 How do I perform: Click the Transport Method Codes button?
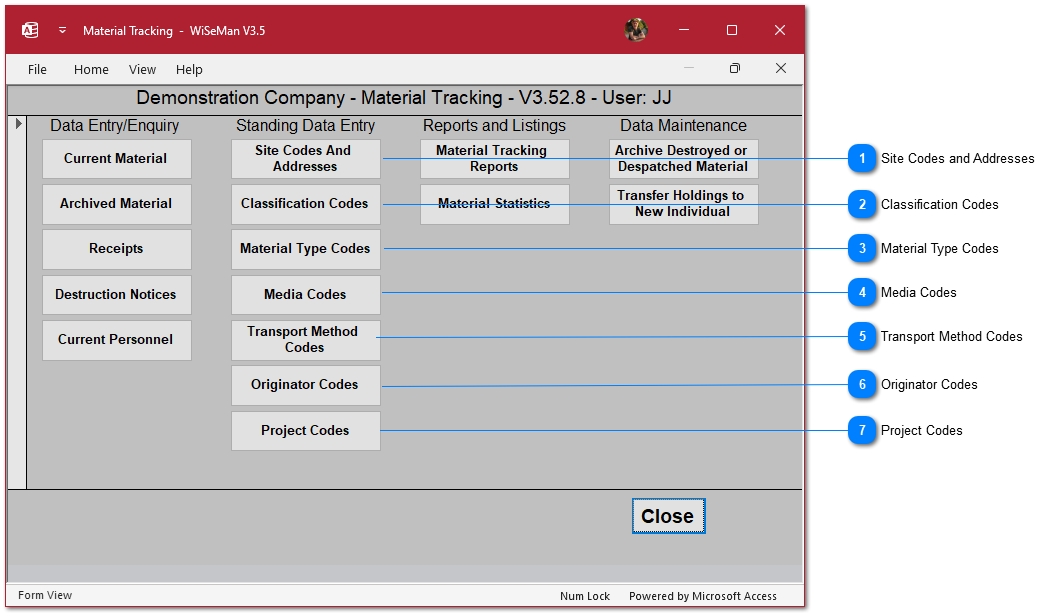[x=305, y=340]
